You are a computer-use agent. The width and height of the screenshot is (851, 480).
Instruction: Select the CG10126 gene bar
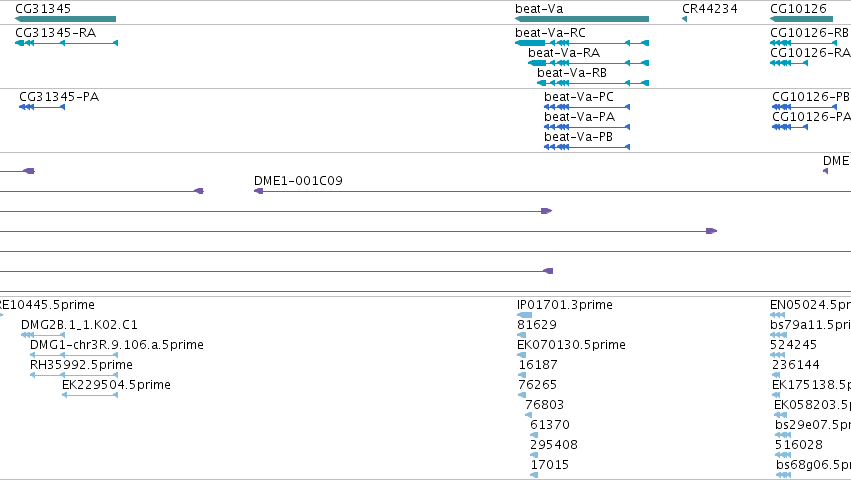tap(802, 19)
